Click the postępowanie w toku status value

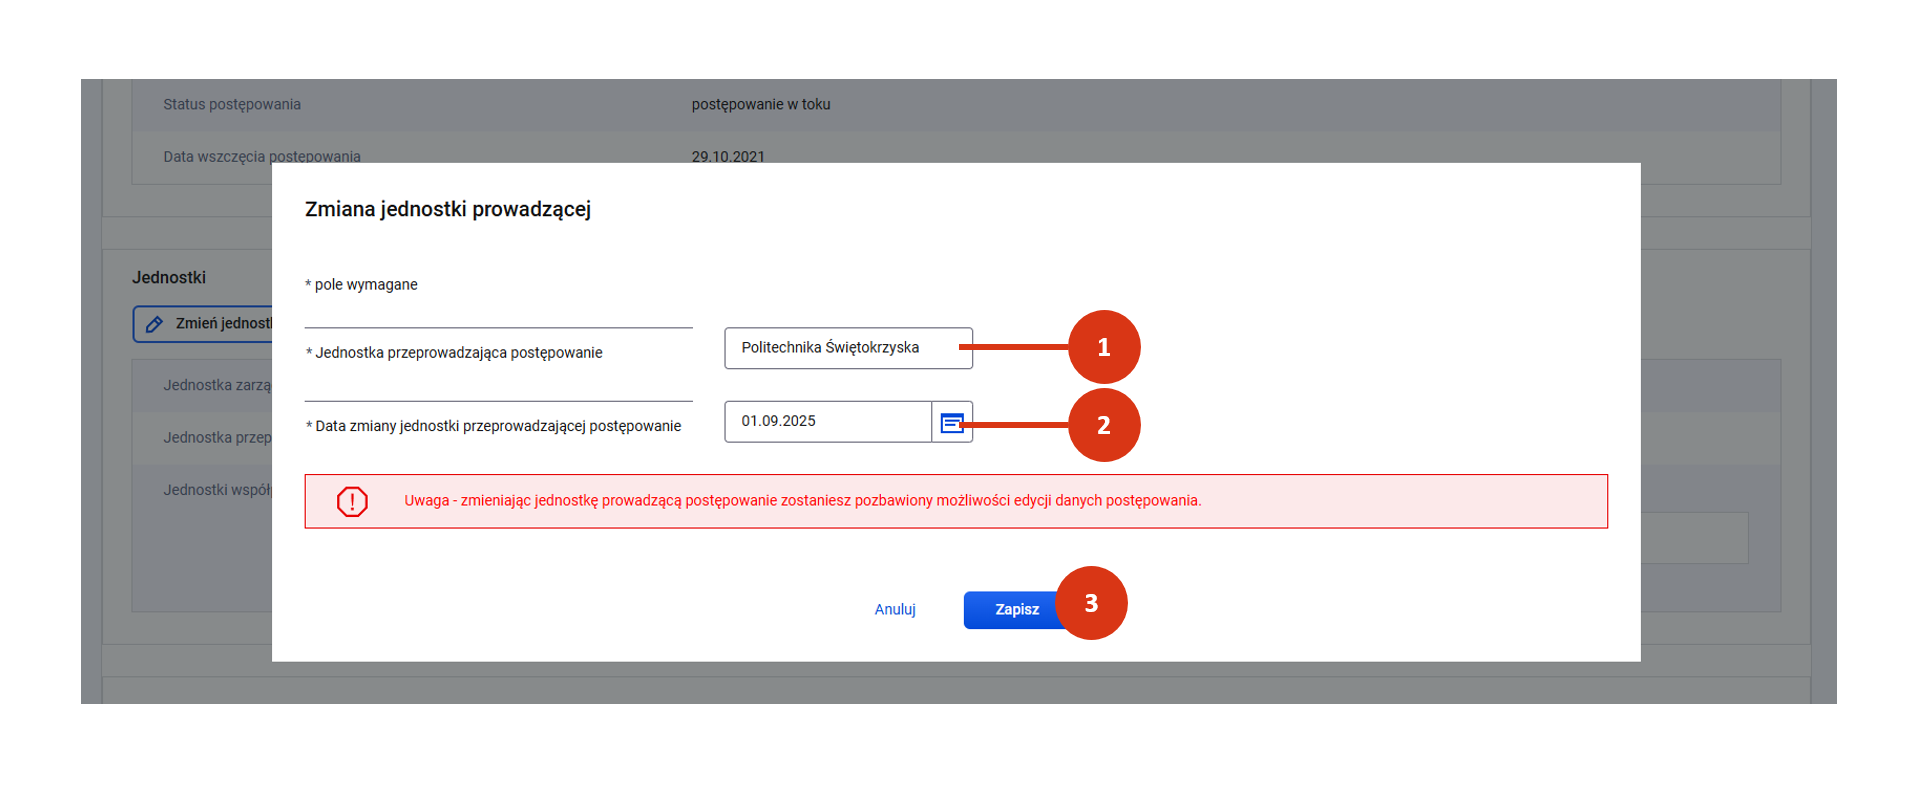point(760,104)
